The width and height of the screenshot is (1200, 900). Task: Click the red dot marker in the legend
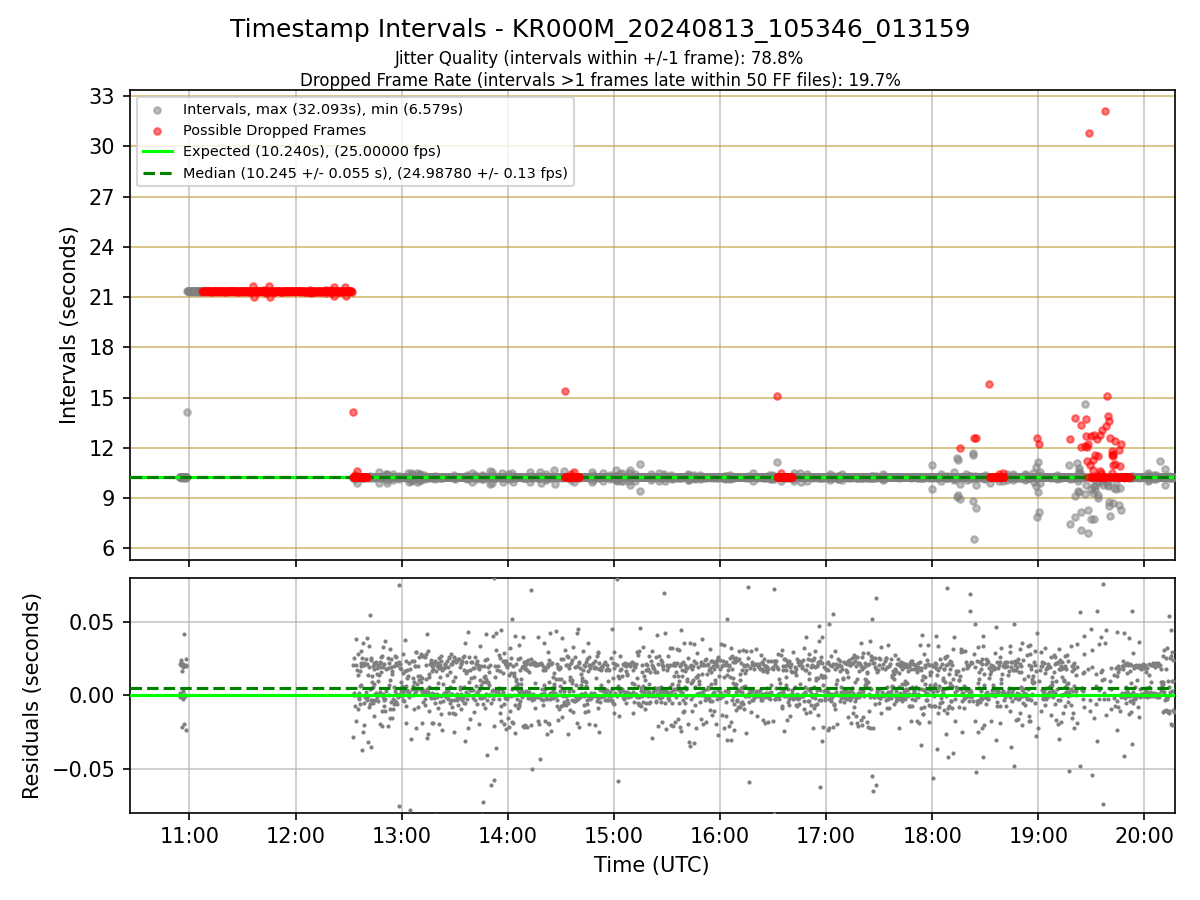point(157,130)
